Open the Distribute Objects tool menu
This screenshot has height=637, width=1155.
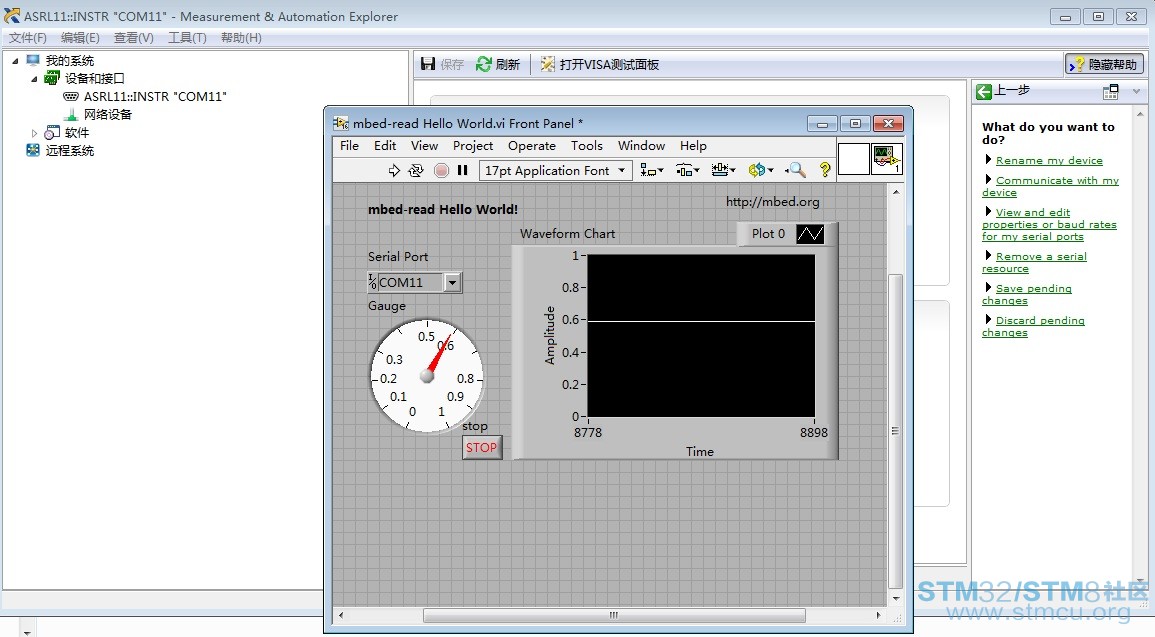click(688, 171)
